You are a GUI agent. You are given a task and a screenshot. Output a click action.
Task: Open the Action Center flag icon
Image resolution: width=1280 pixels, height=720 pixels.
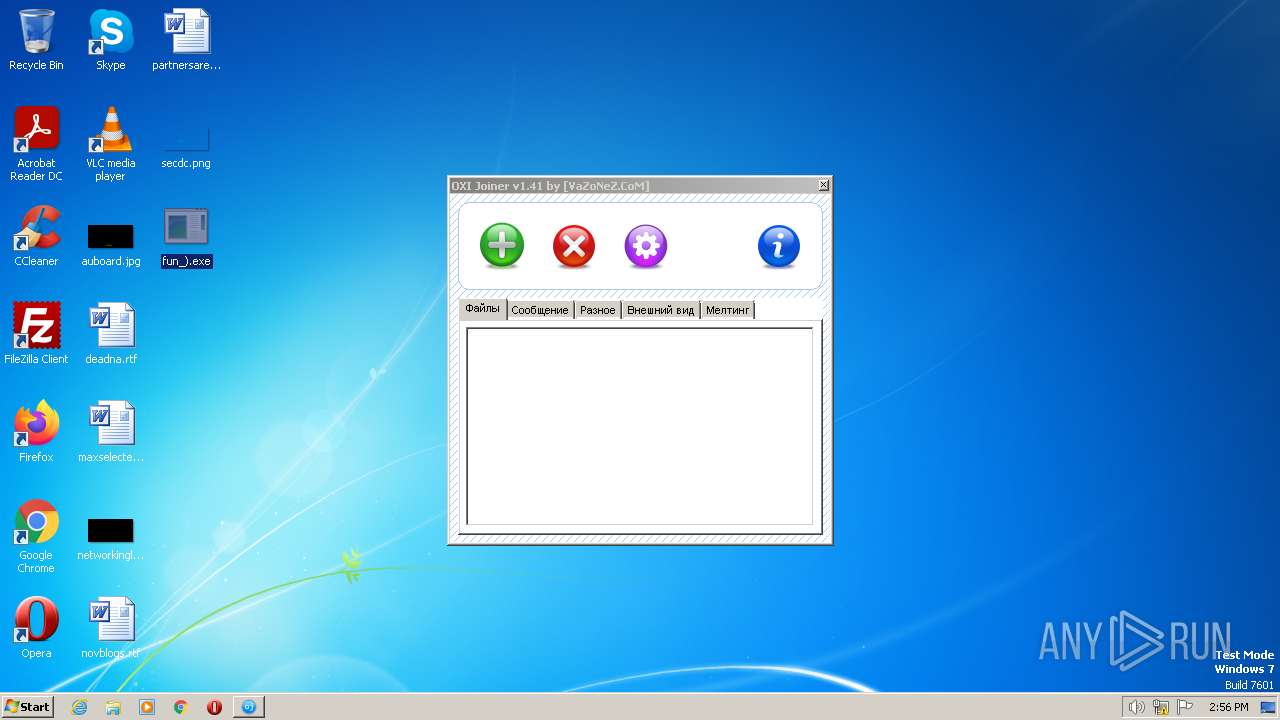[x=1185, y=707]
